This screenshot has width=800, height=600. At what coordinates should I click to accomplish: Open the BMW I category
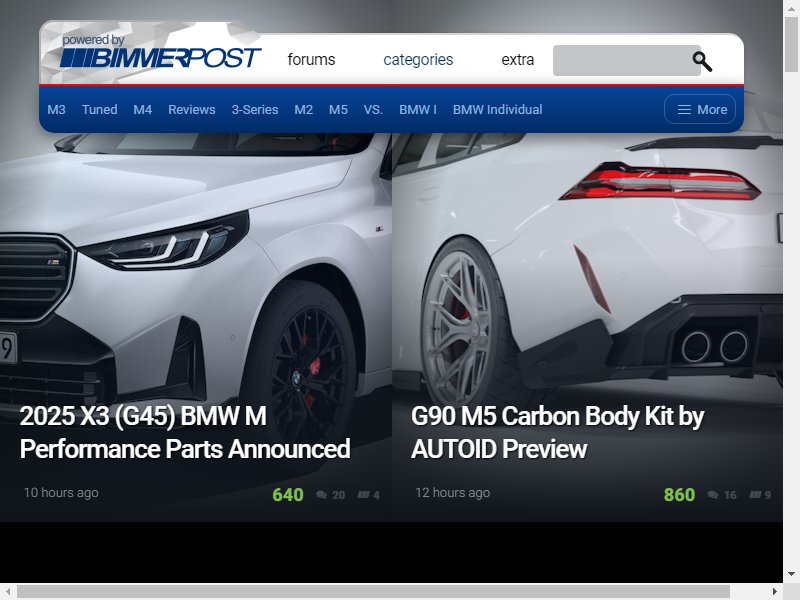point(418,110)
